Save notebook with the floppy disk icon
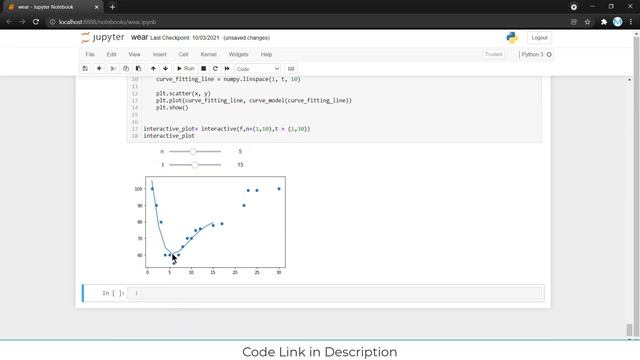Viewport: 640px width, 360px height. [85, 69]
